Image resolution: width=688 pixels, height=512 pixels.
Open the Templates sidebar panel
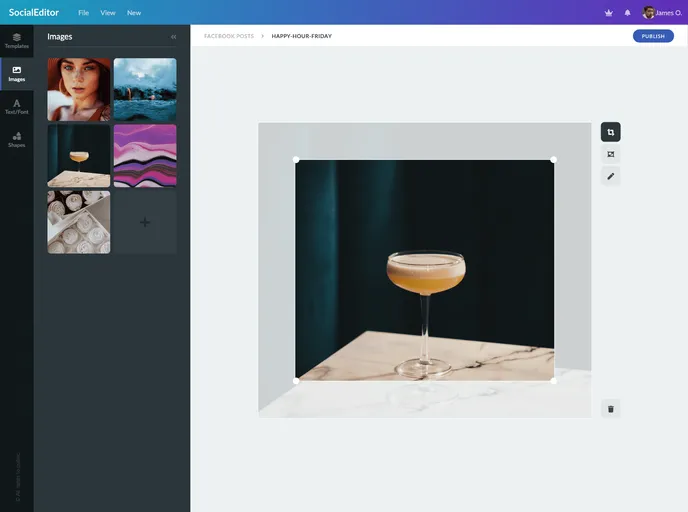16,40
